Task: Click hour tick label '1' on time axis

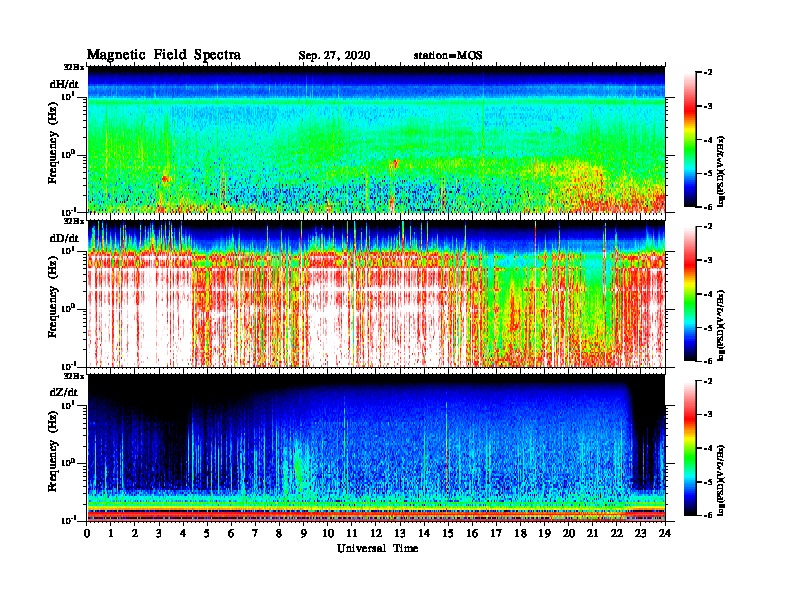Action: pos(111,533)
